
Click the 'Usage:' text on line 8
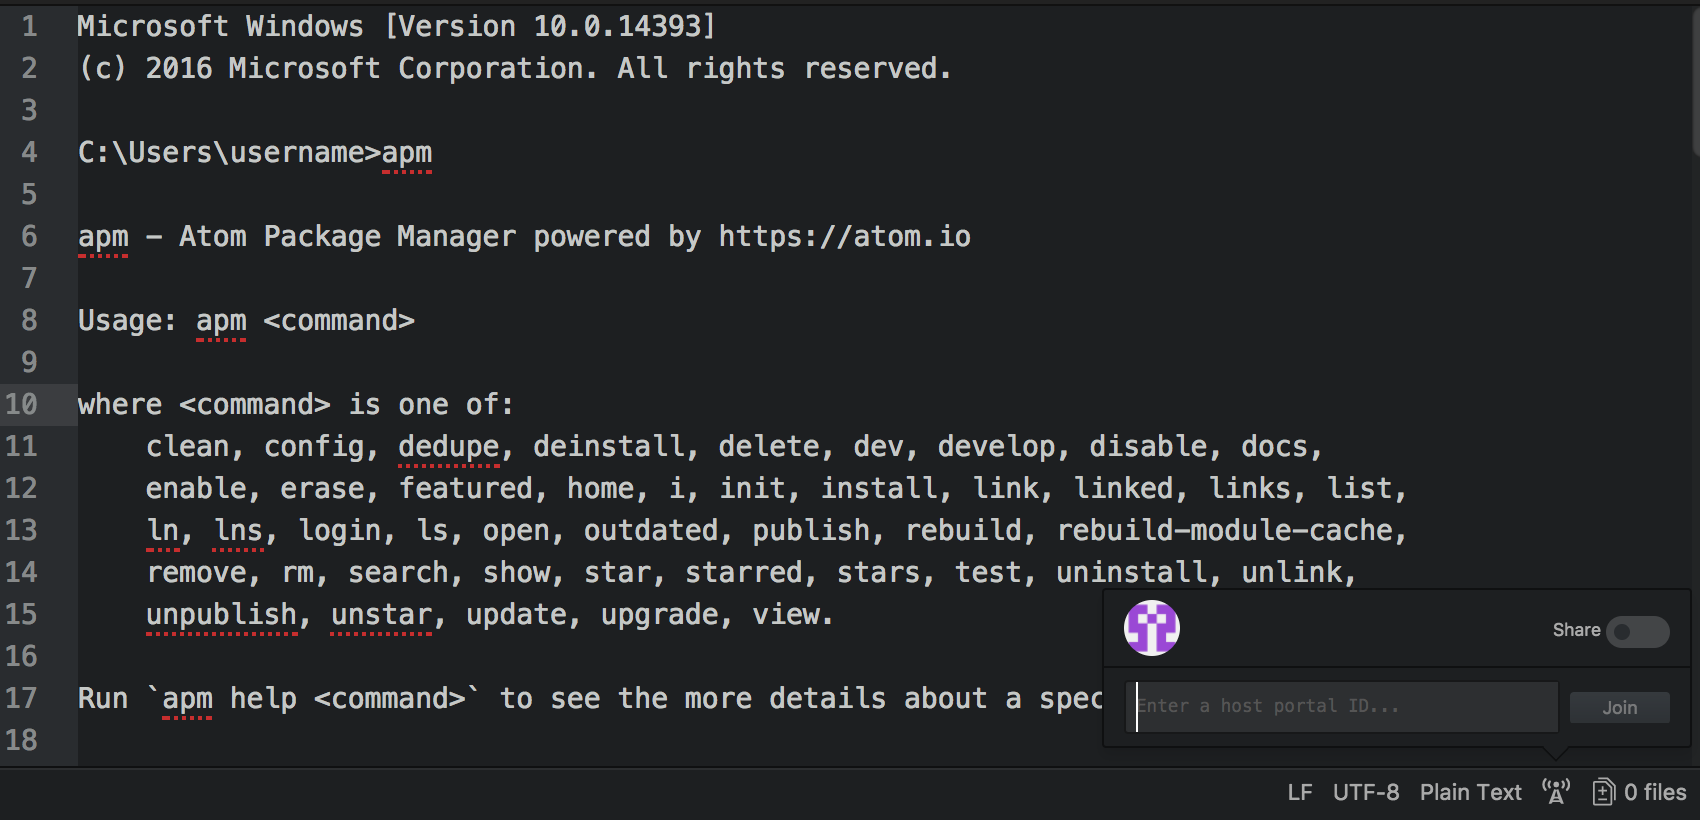126,321
